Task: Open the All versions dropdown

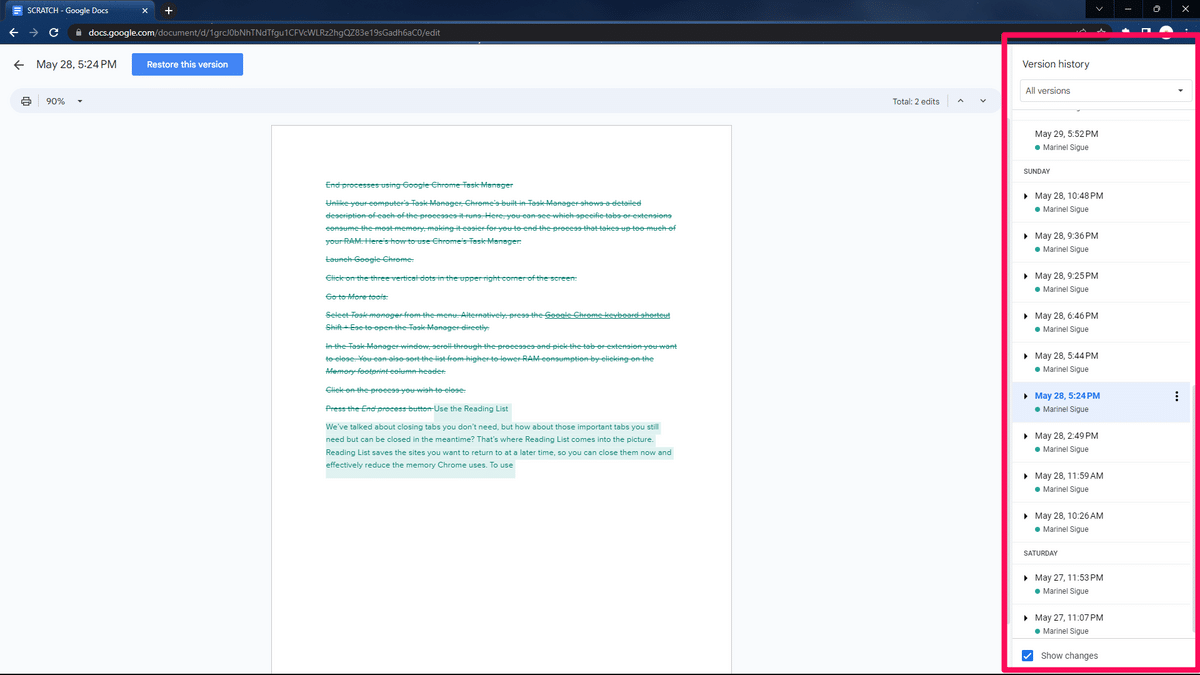Action: tap(1104, 90)
